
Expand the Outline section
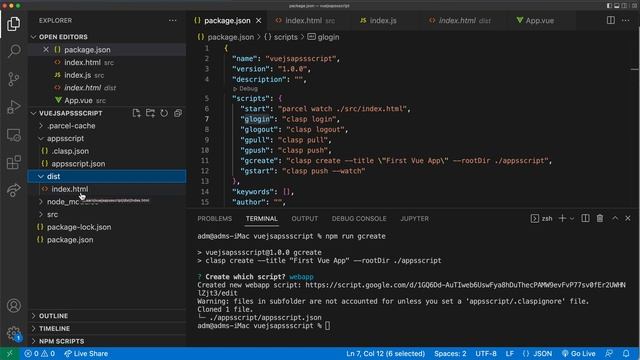coord(107,316)
